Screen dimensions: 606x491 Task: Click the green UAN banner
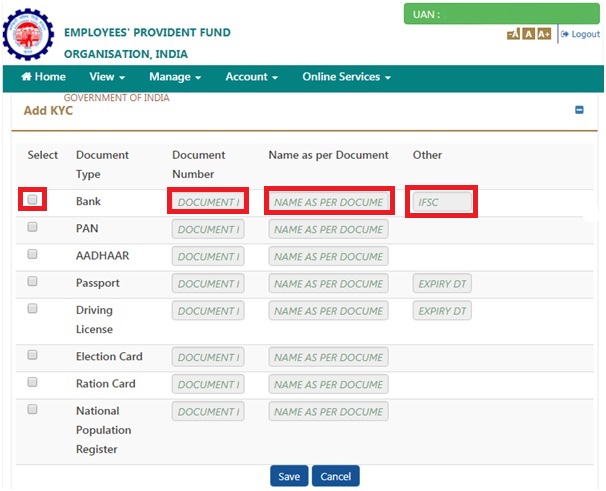click(x=502, y=14)
